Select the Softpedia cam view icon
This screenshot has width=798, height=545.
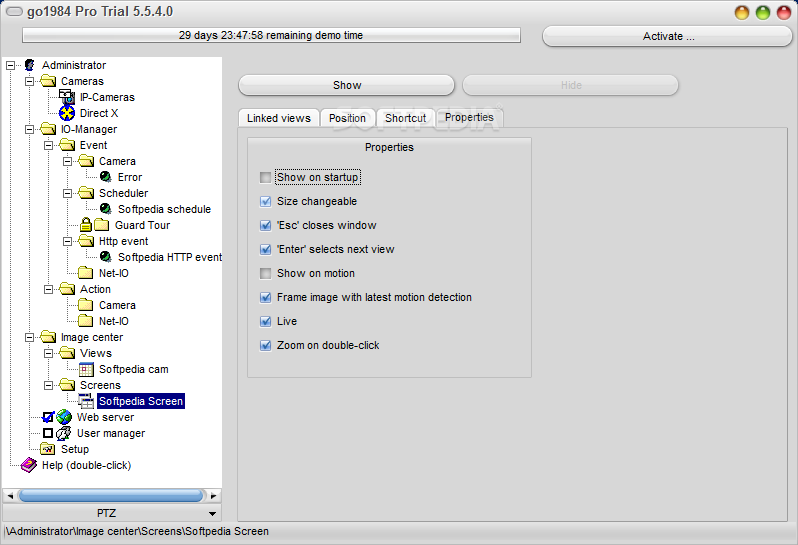86,369
